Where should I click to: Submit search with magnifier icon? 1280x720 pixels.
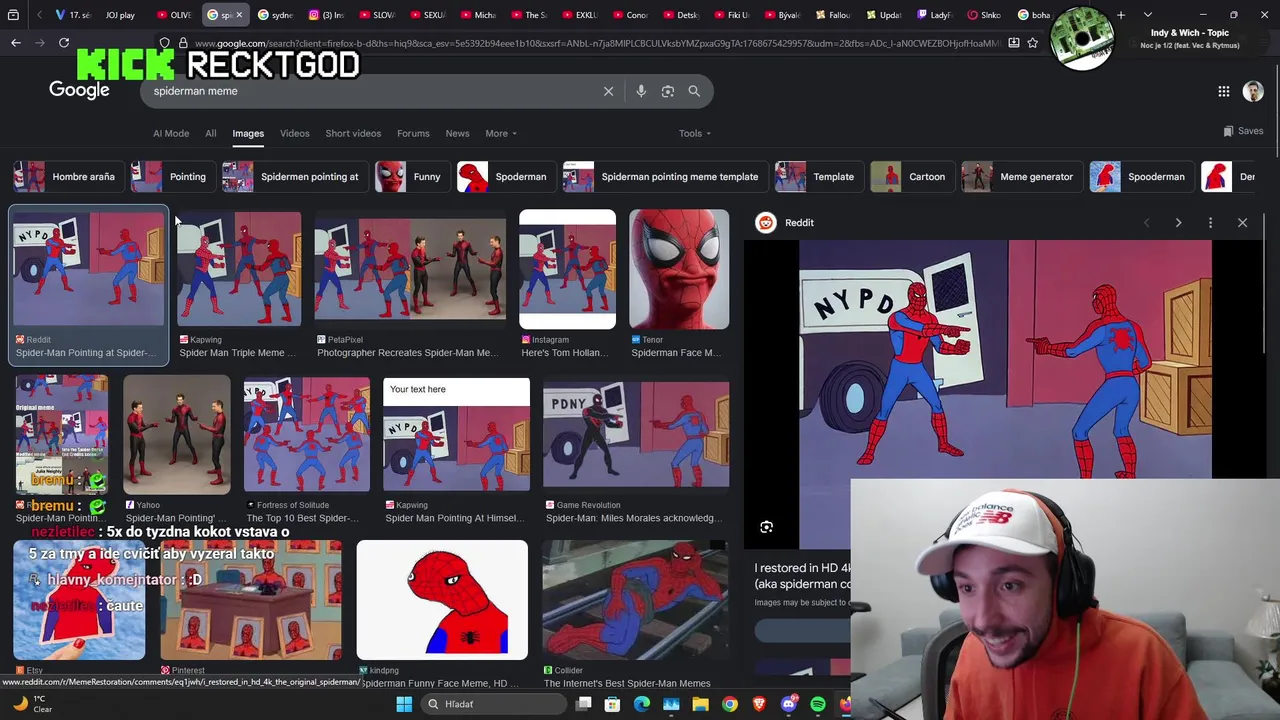pos(694,91)
